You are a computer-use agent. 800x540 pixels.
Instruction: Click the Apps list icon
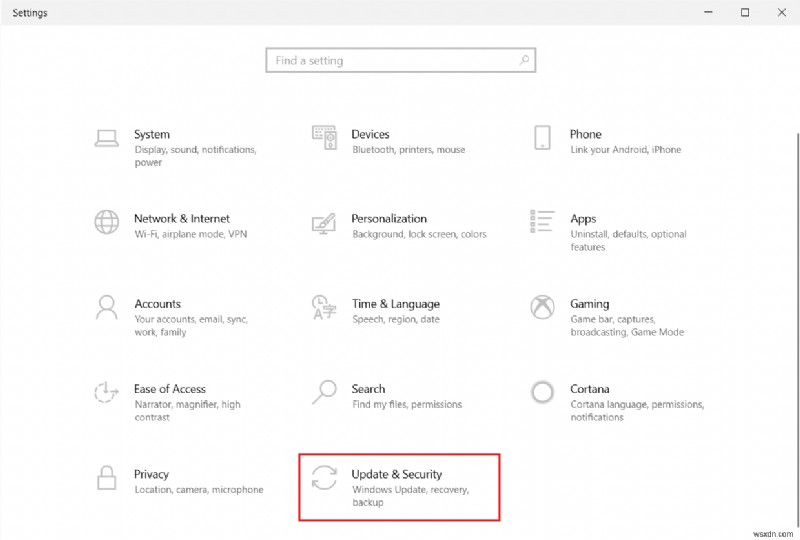tap(542, 221)
